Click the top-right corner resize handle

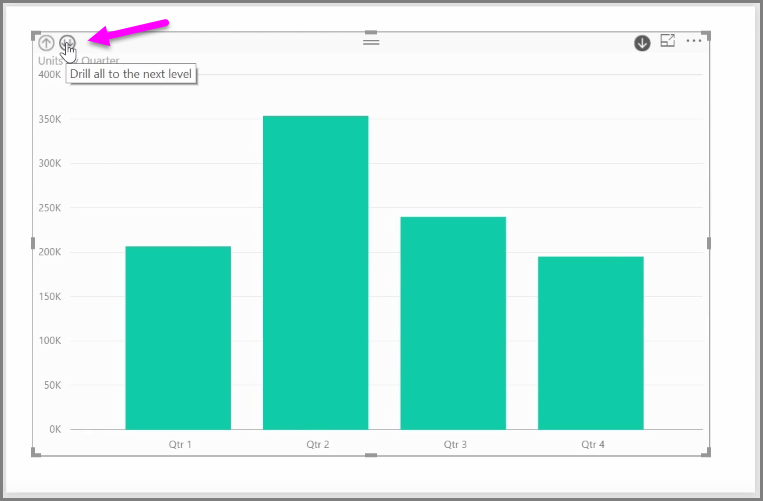707,36
